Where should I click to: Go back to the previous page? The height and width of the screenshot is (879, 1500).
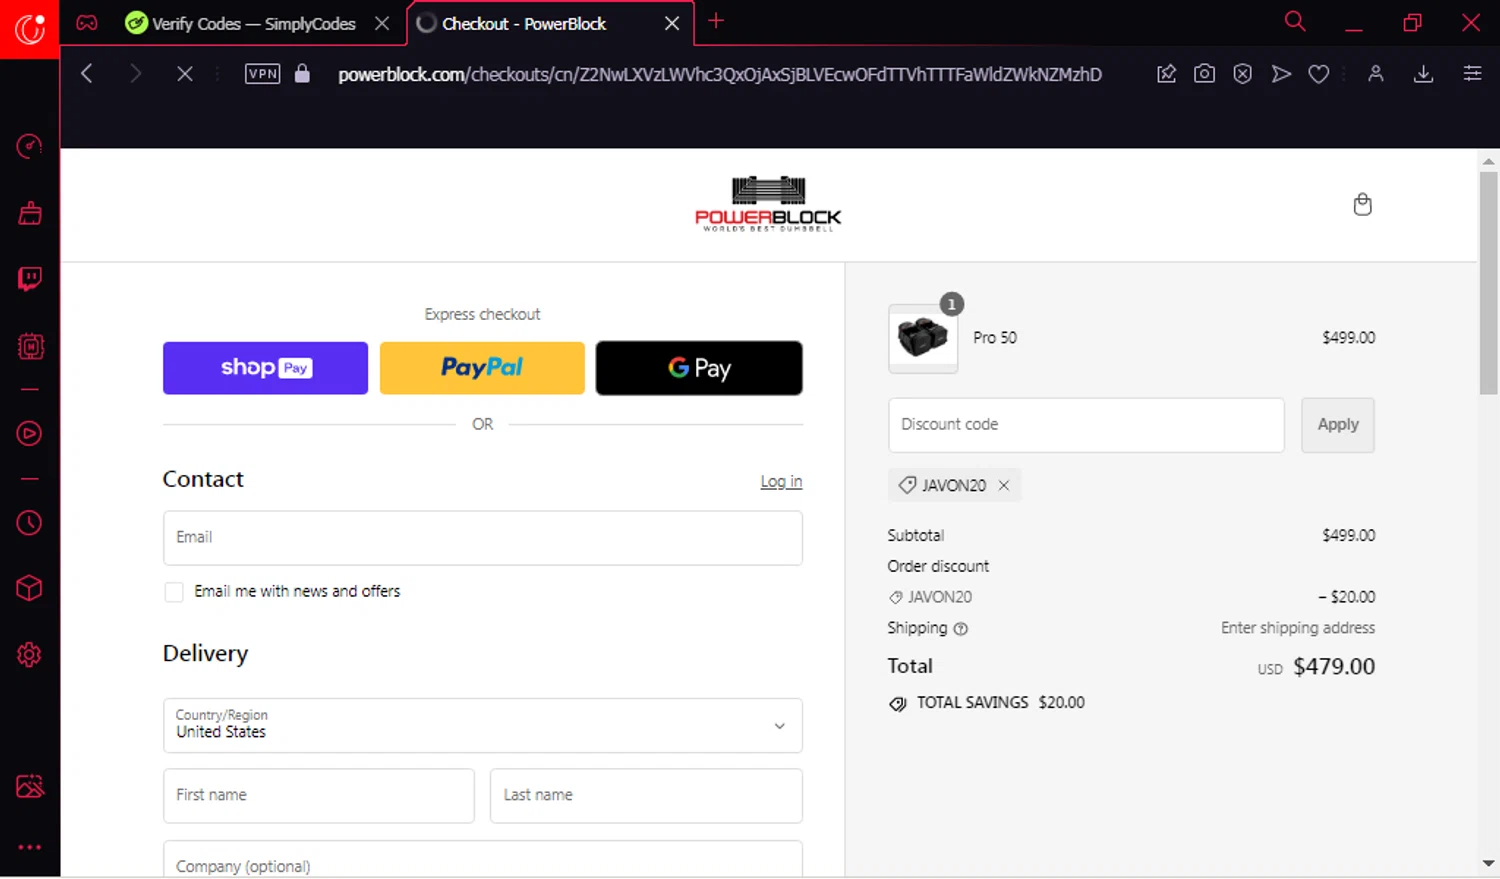(x=87, y=73)
